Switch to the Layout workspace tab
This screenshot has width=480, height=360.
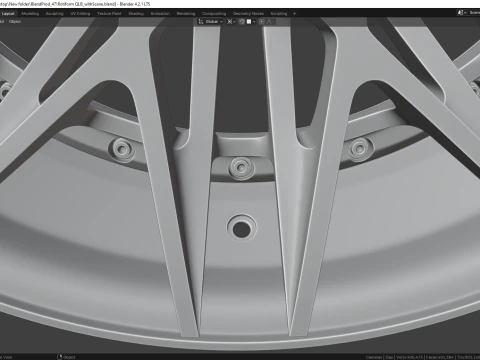8,14
